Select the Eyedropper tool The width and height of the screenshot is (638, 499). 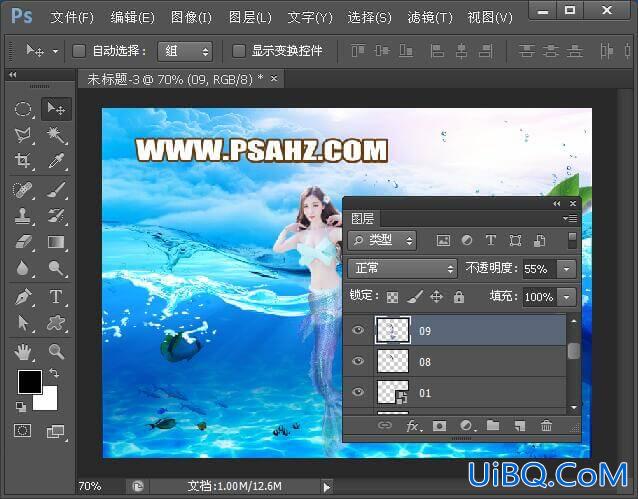[x=56, y=160]
